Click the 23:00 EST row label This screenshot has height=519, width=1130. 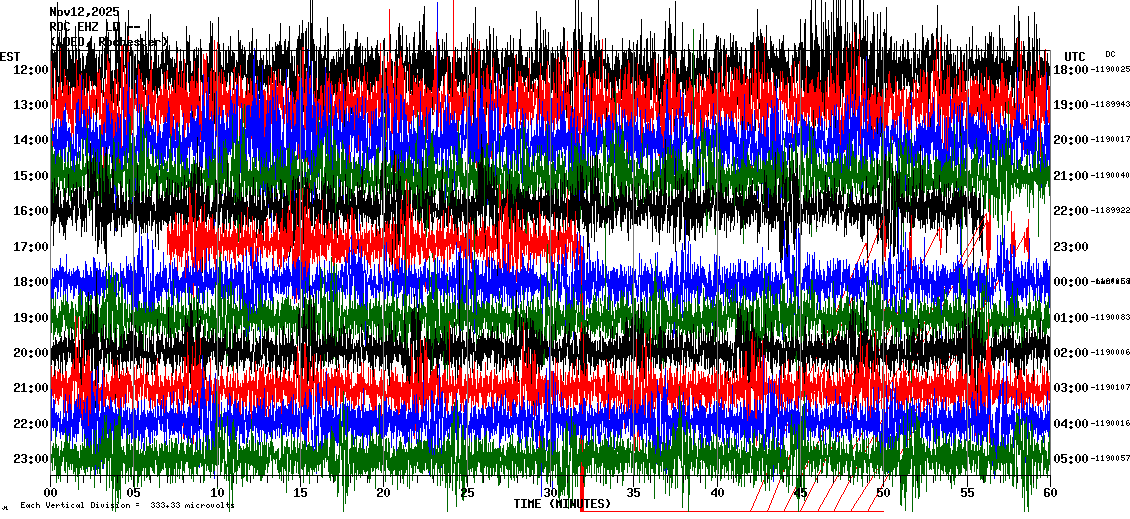[x=32, y=459]
